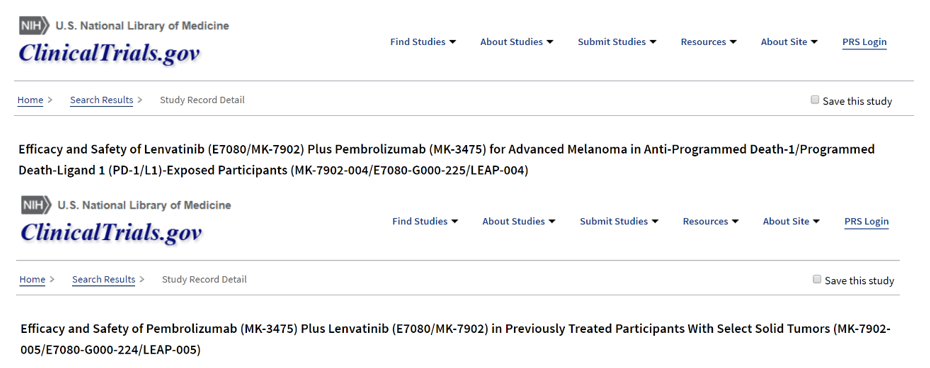
Task: Open lower About Studies menu
Action: pyautogui.click(x=519, y=221)
